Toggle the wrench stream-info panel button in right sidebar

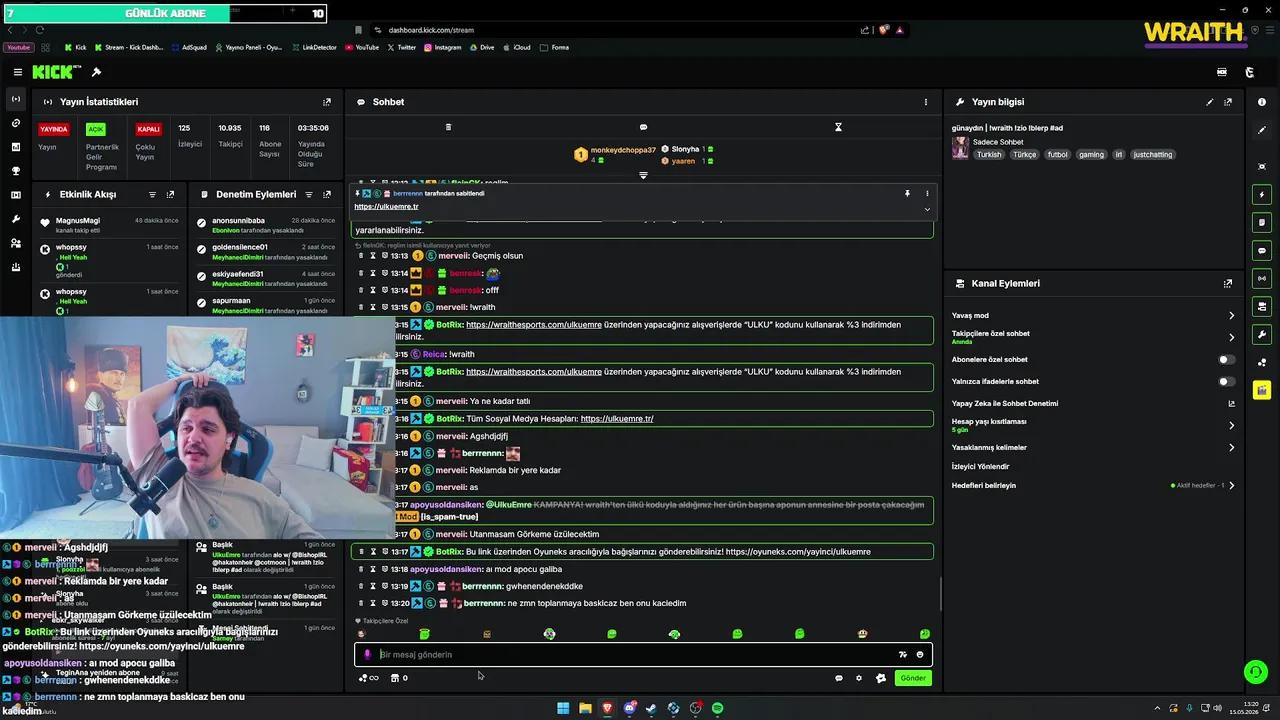pyautogui.click(x=1262, y=334)
